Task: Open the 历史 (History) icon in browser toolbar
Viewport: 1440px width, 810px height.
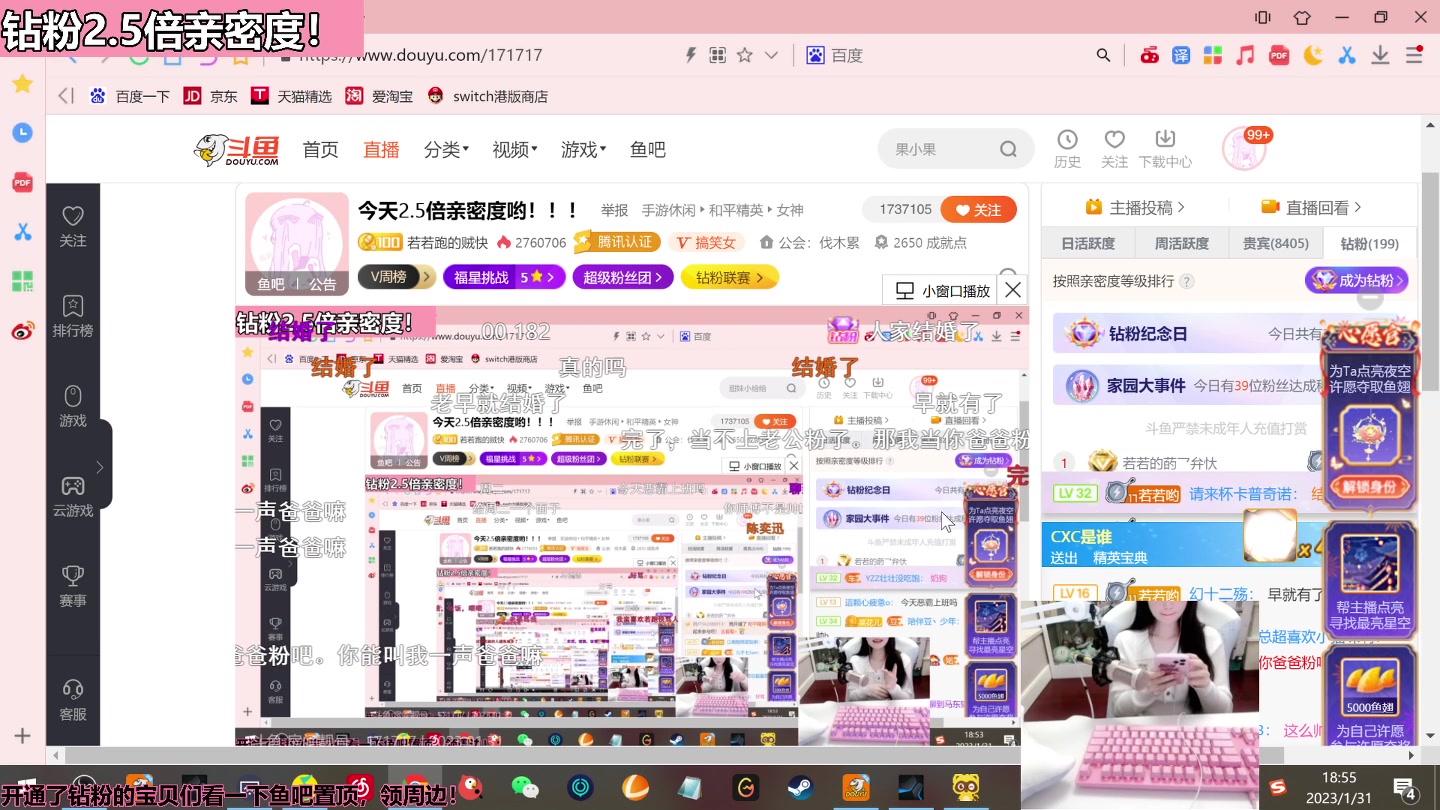Action: (1067, 145)
